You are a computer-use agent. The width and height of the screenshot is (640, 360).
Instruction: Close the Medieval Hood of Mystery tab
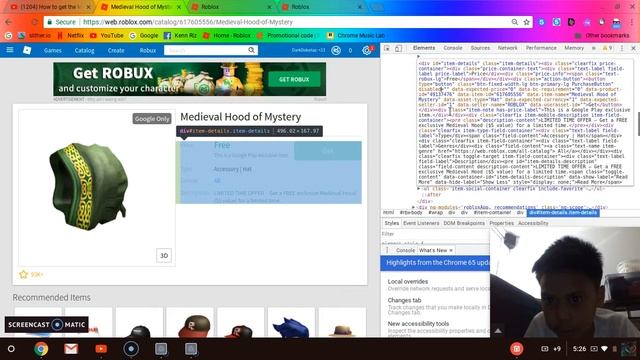point(179,7)
